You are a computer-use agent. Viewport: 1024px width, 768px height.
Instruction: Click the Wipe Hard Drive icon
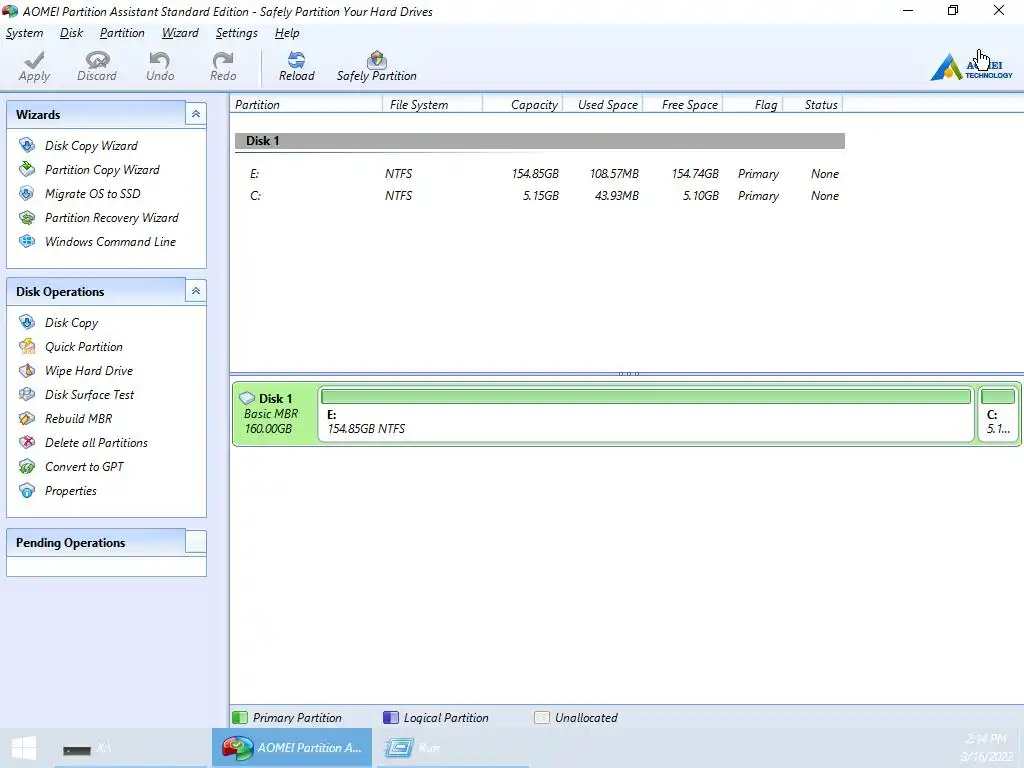click(x=27, y=370)
